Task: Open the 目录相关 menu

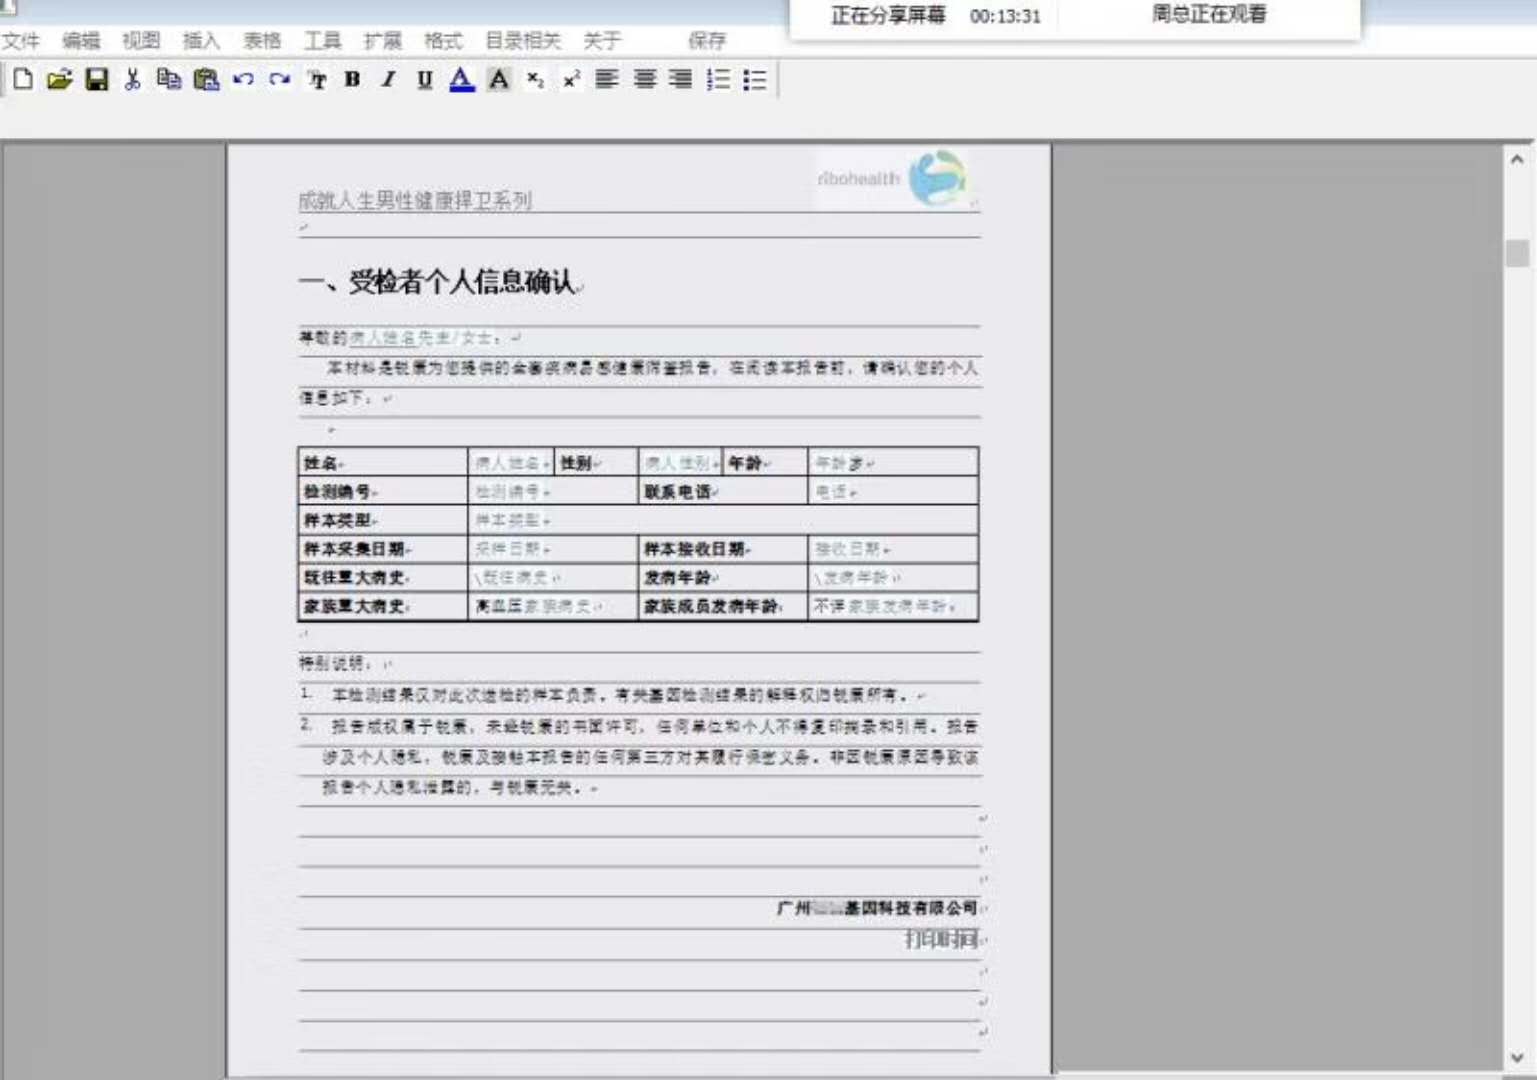Action: pos(523,41)
